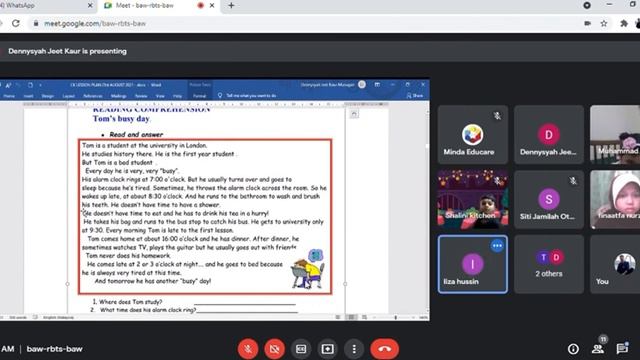This screenshot has height=360, width=640.
Task: Click 'Tell me what you want to do' in Word
Action: (247, 96)
